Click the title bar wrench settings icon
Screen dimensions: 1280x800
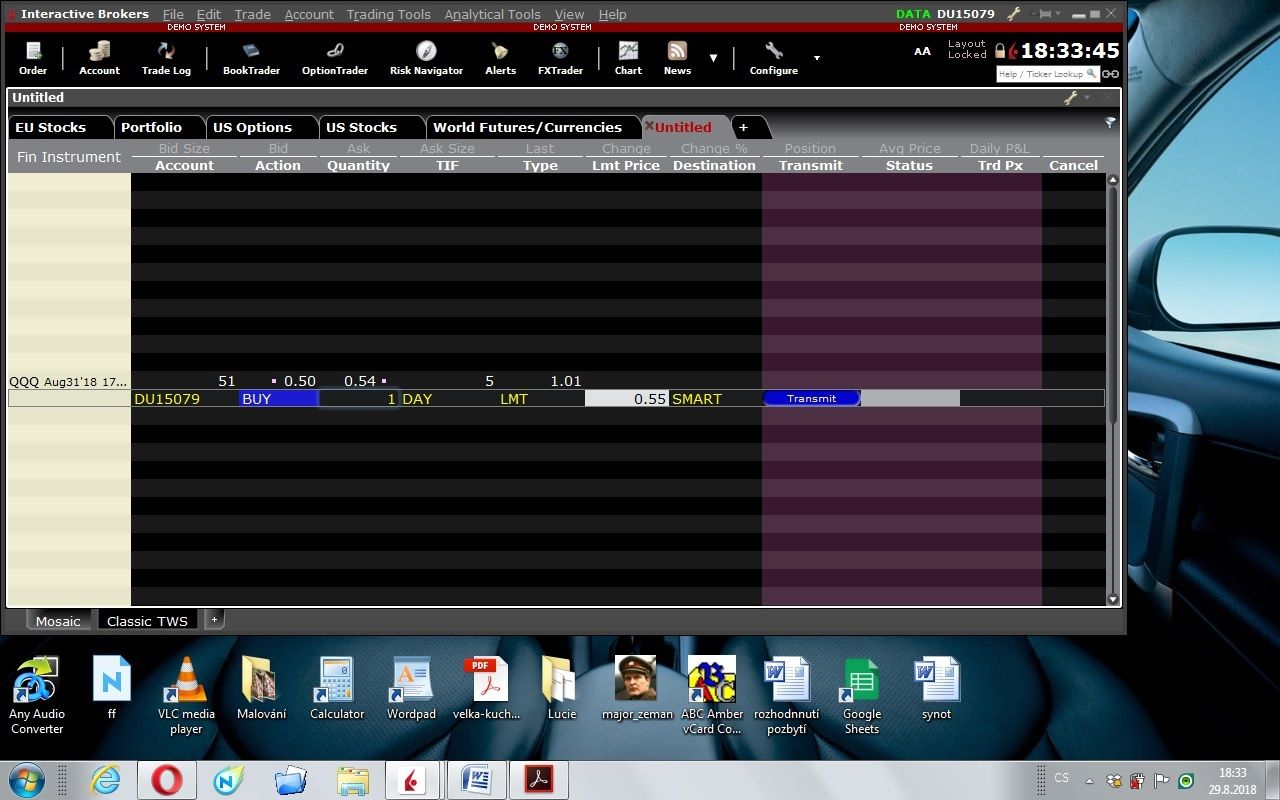(x=1014, y=14)
